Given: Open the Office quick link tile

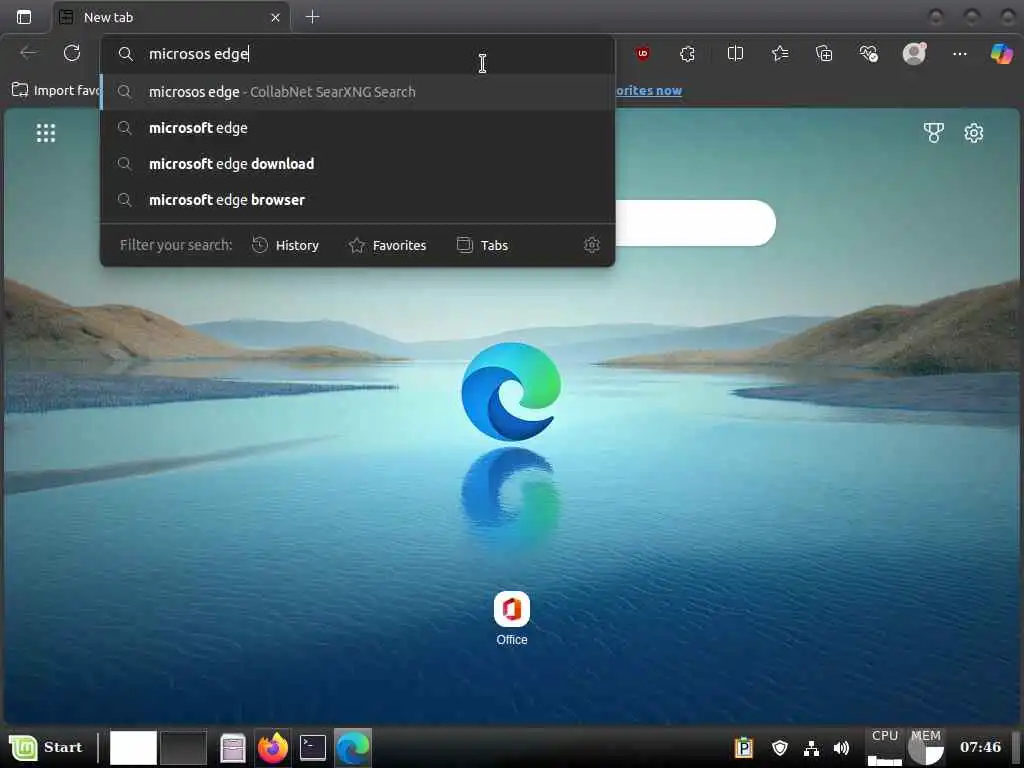Looking at the screenshot, I should click(x=512, y=618).
